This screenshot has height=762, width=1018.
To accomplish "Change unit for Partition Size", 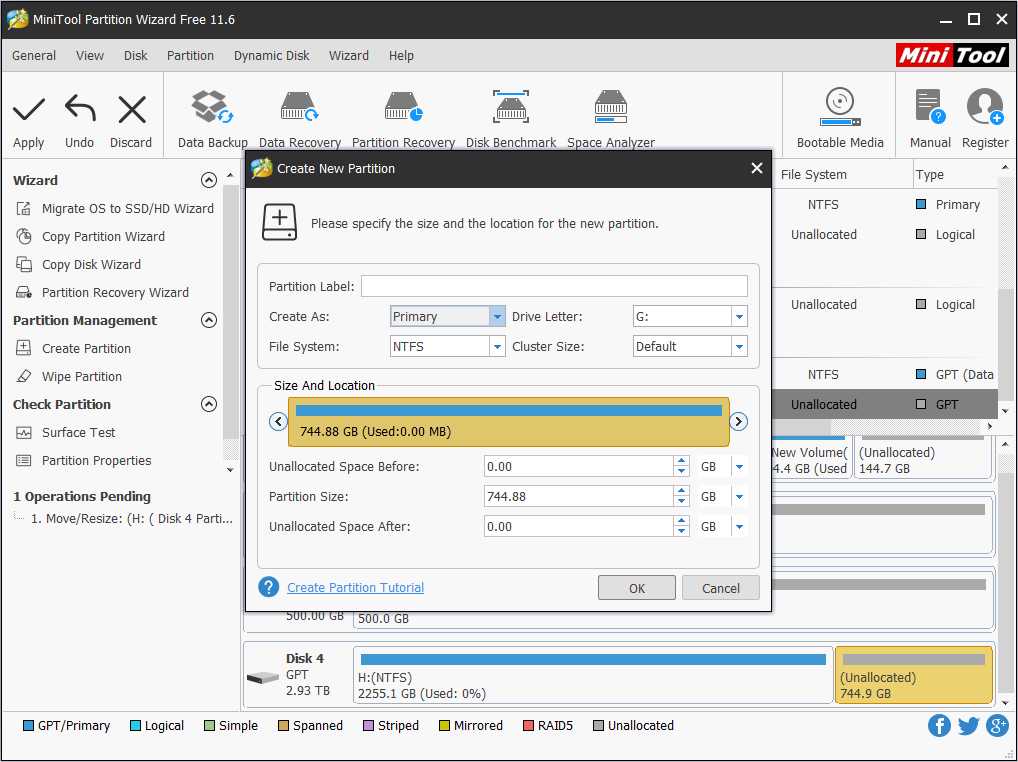I will [x=739, y=497].
